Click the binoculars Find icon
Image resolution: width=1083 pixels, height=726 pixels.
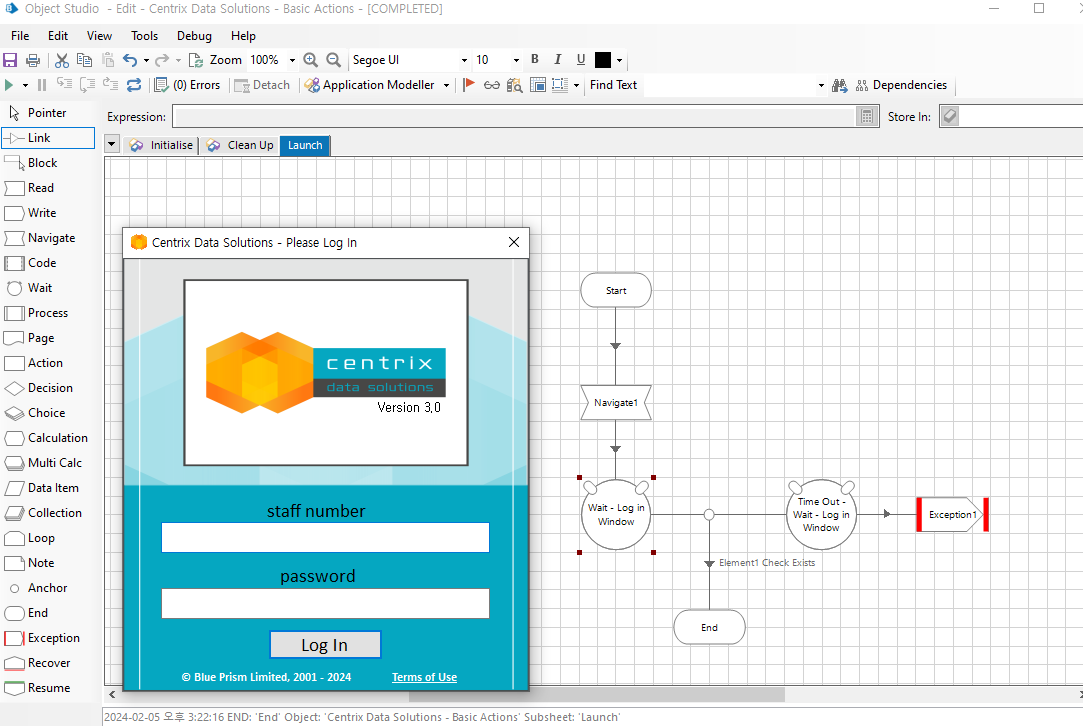(x=839, y=85)
